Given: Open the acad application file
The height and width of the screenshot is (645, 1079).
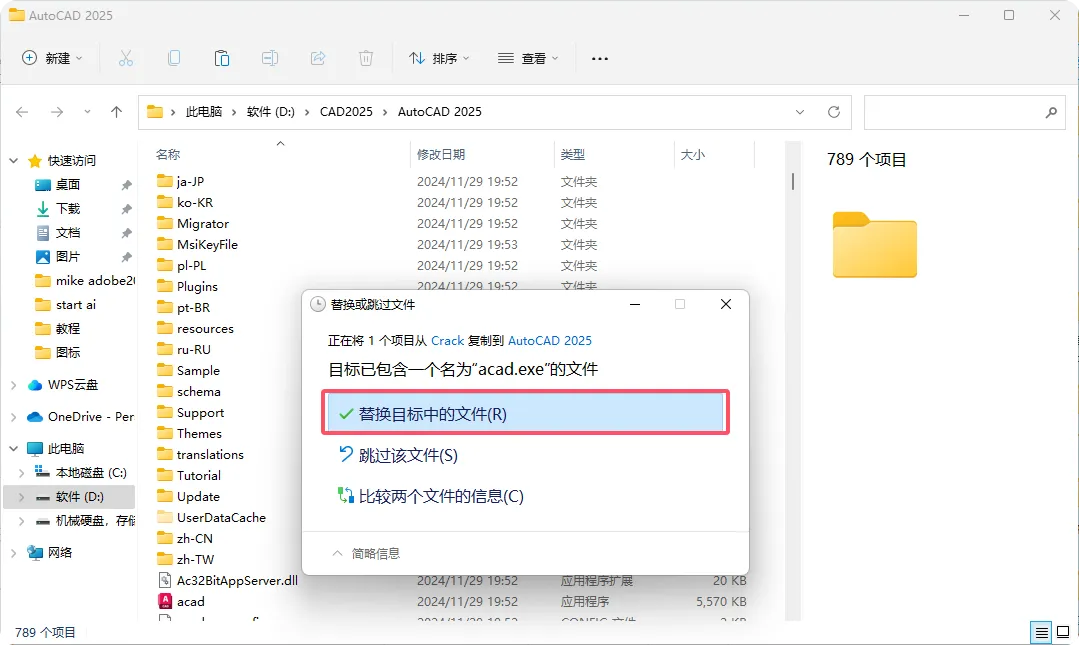Looking at the screenshot, I should pyautogui.click(x=191, y=602).
